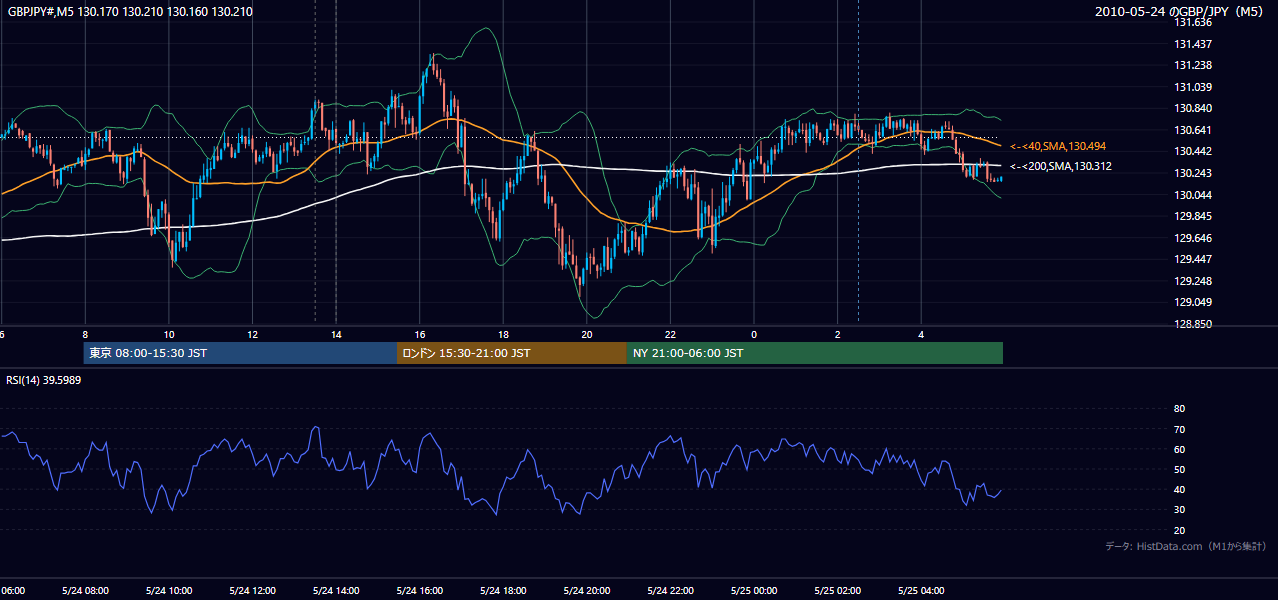Click RSI scale value 40
Screen dimensions: 1278x600
[1179, 489]
